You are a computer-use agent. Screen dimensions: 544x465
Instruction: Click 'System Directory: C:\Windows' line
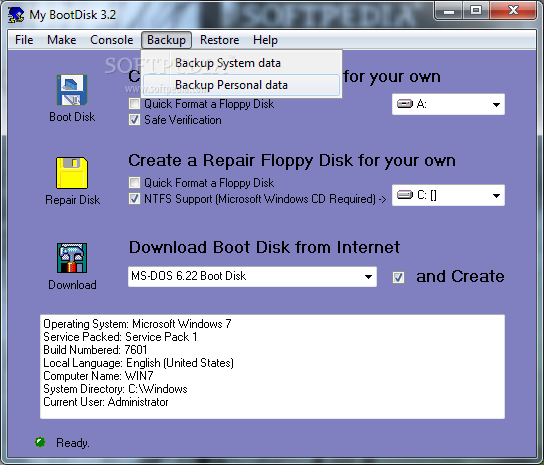115,389
